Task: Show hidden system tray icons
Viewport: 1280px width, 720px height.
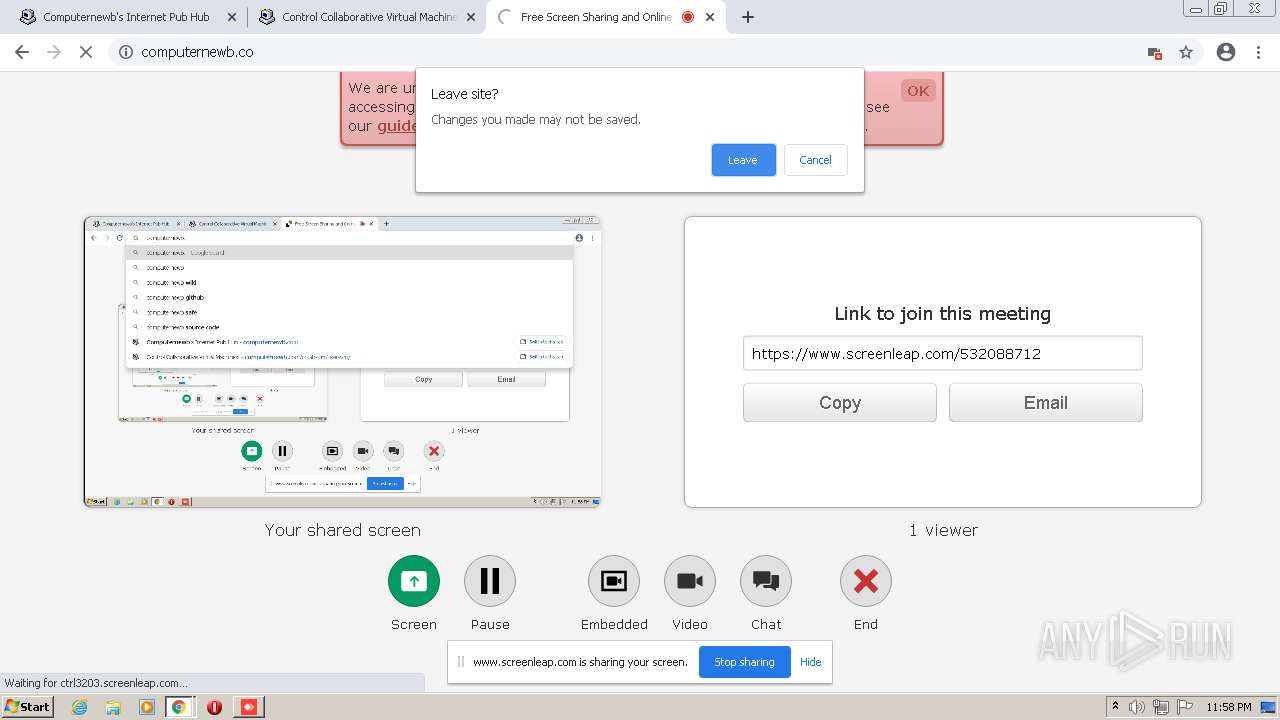Action: 1115,707
